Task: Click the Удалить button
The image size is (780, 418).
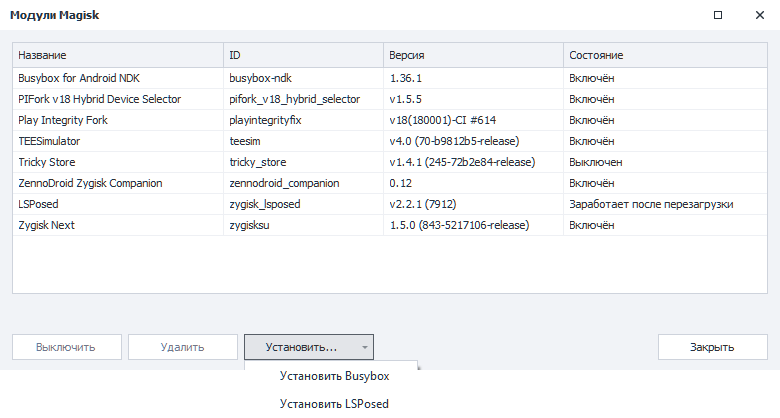Action: (x=183, y=347)
